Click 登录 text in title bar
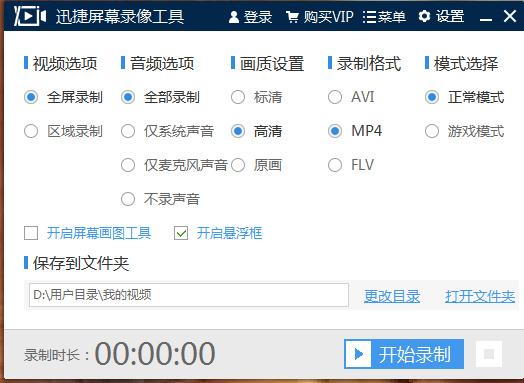The width and height of the screenshot is (524, 383). [x=258, y=17]
